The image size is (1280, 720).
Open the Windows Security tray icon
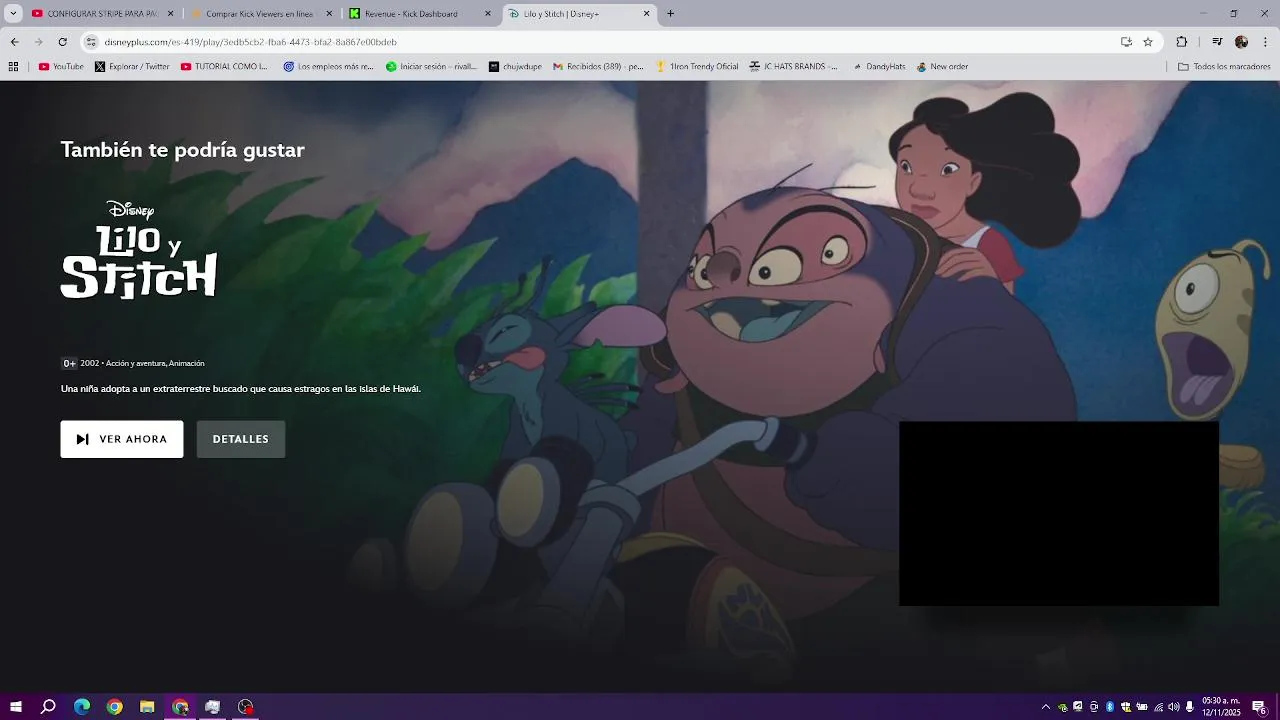pyautogui.click(x=1126, y=707)
